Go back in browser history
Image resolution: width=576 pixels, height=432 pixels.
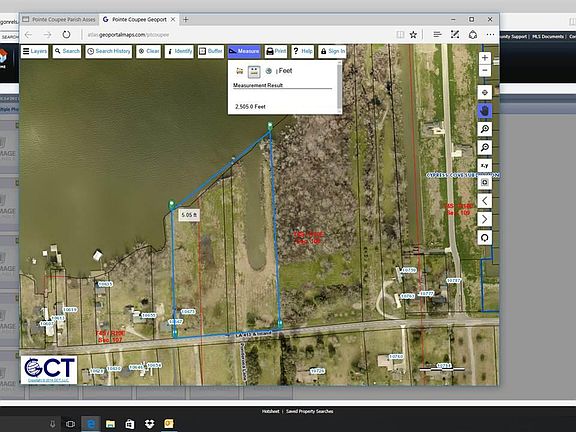coord(28,35)
